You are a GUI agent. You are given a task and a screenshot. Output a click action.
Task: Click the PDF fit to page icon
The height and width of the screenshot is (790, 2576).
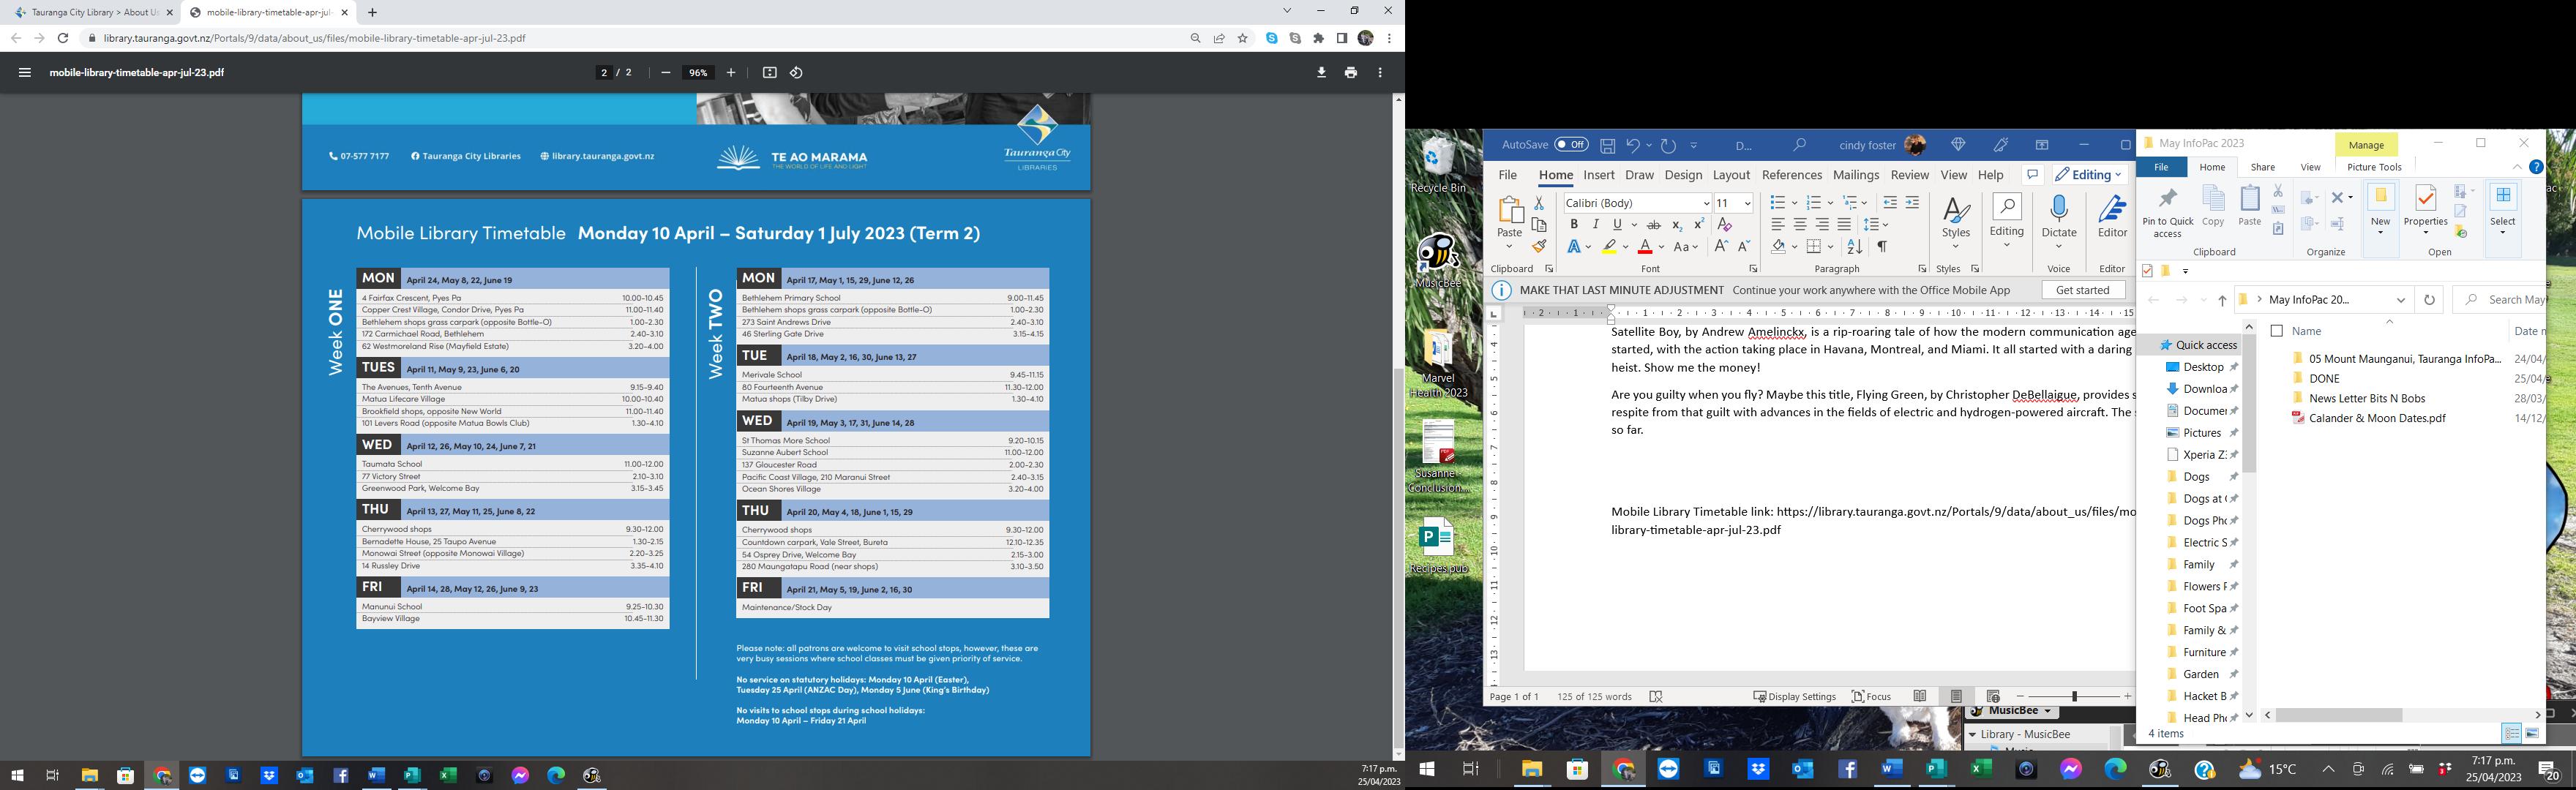click(769, 73)
